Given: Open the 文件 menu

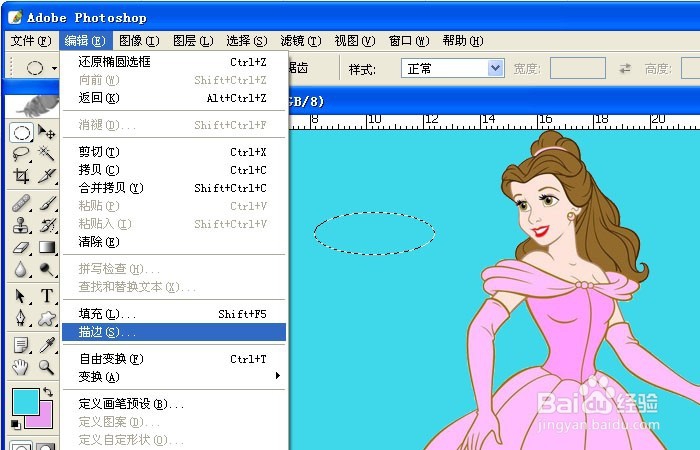Looking at the screenshot, I should (x=31, y=41).
